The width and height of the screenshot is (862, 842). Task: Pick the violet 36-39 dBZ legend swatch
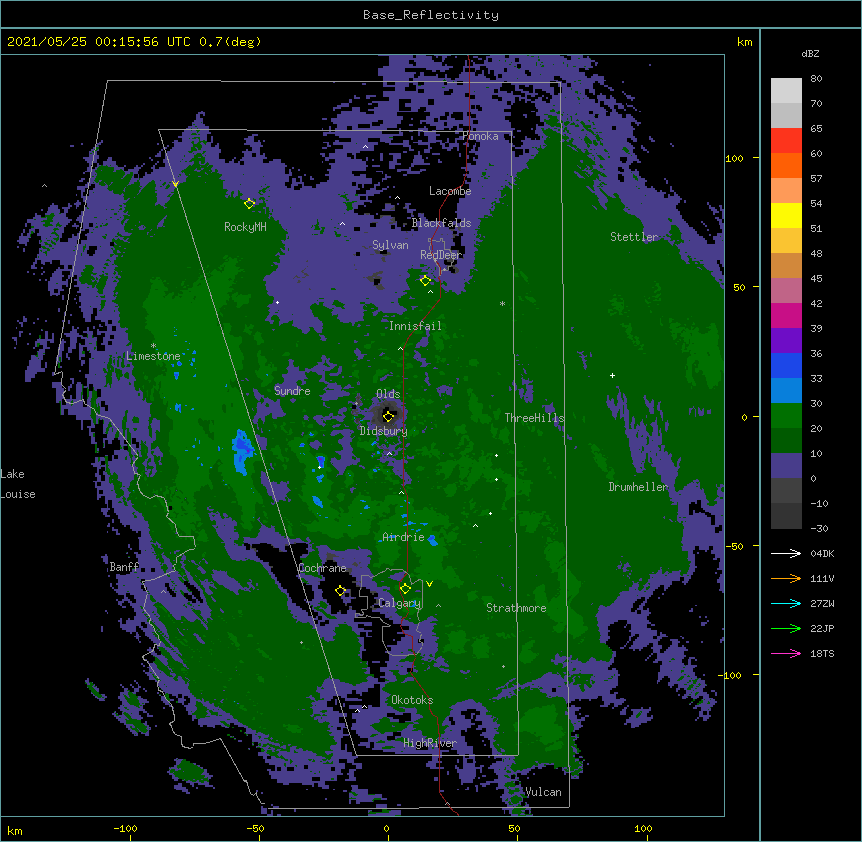786,341
